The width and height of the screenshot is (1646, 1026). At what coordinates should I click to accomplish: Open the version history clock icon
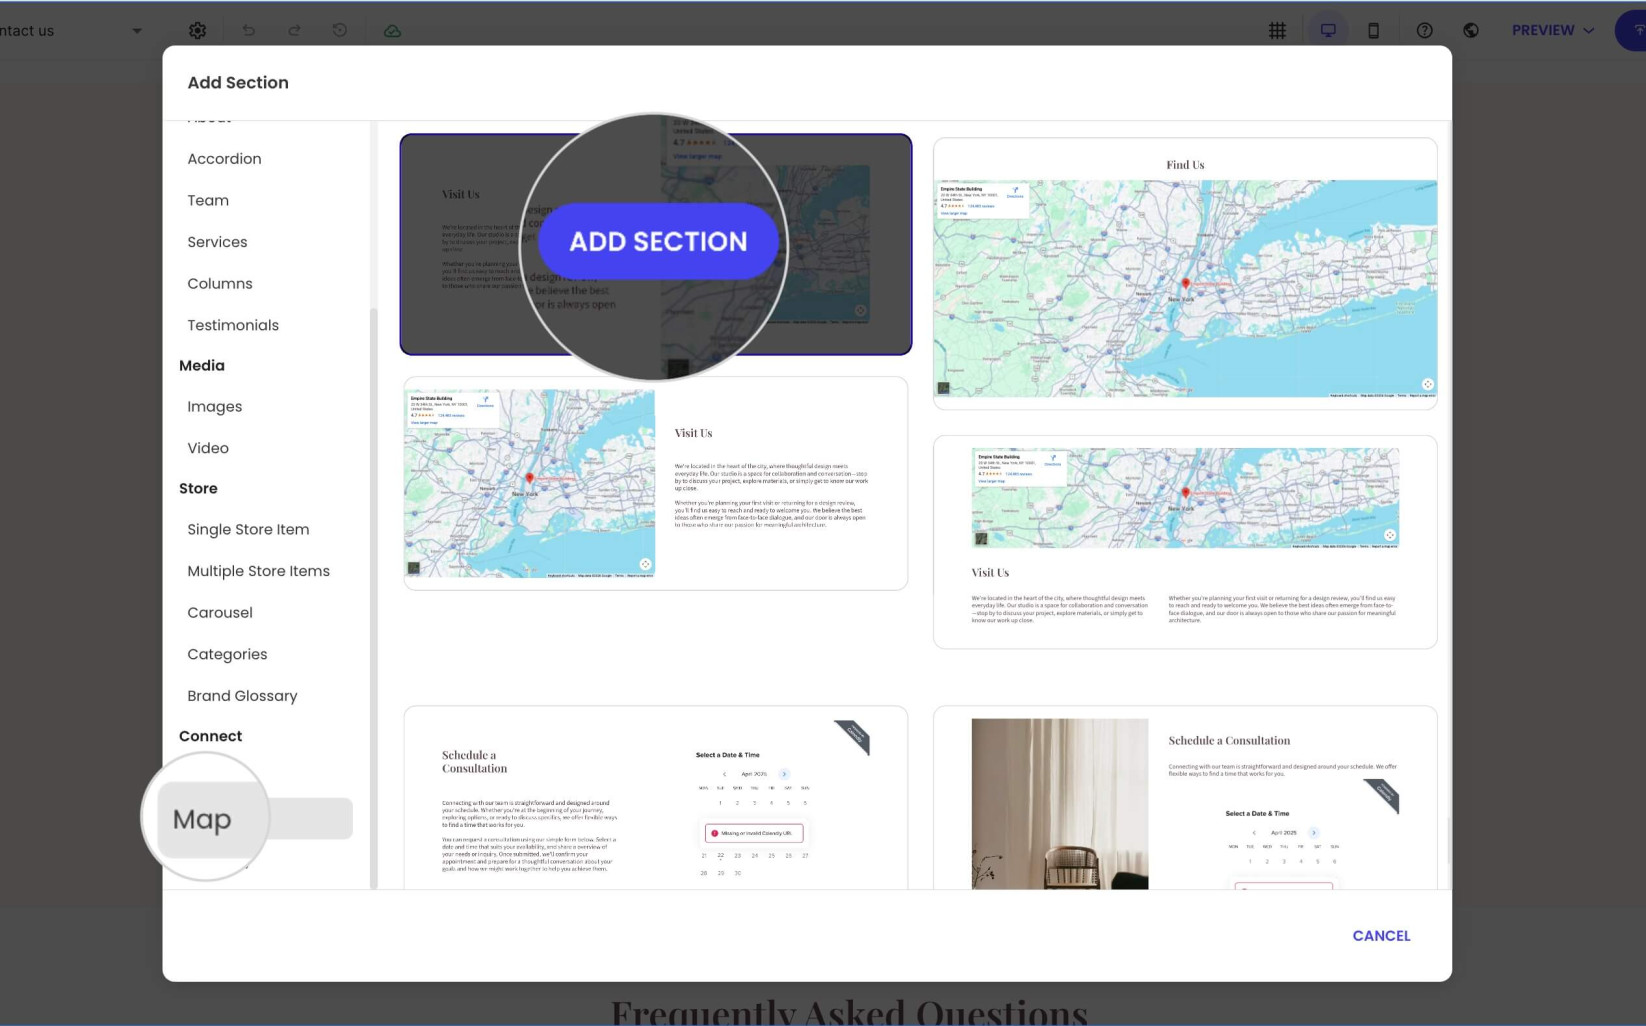pos(340,31)
